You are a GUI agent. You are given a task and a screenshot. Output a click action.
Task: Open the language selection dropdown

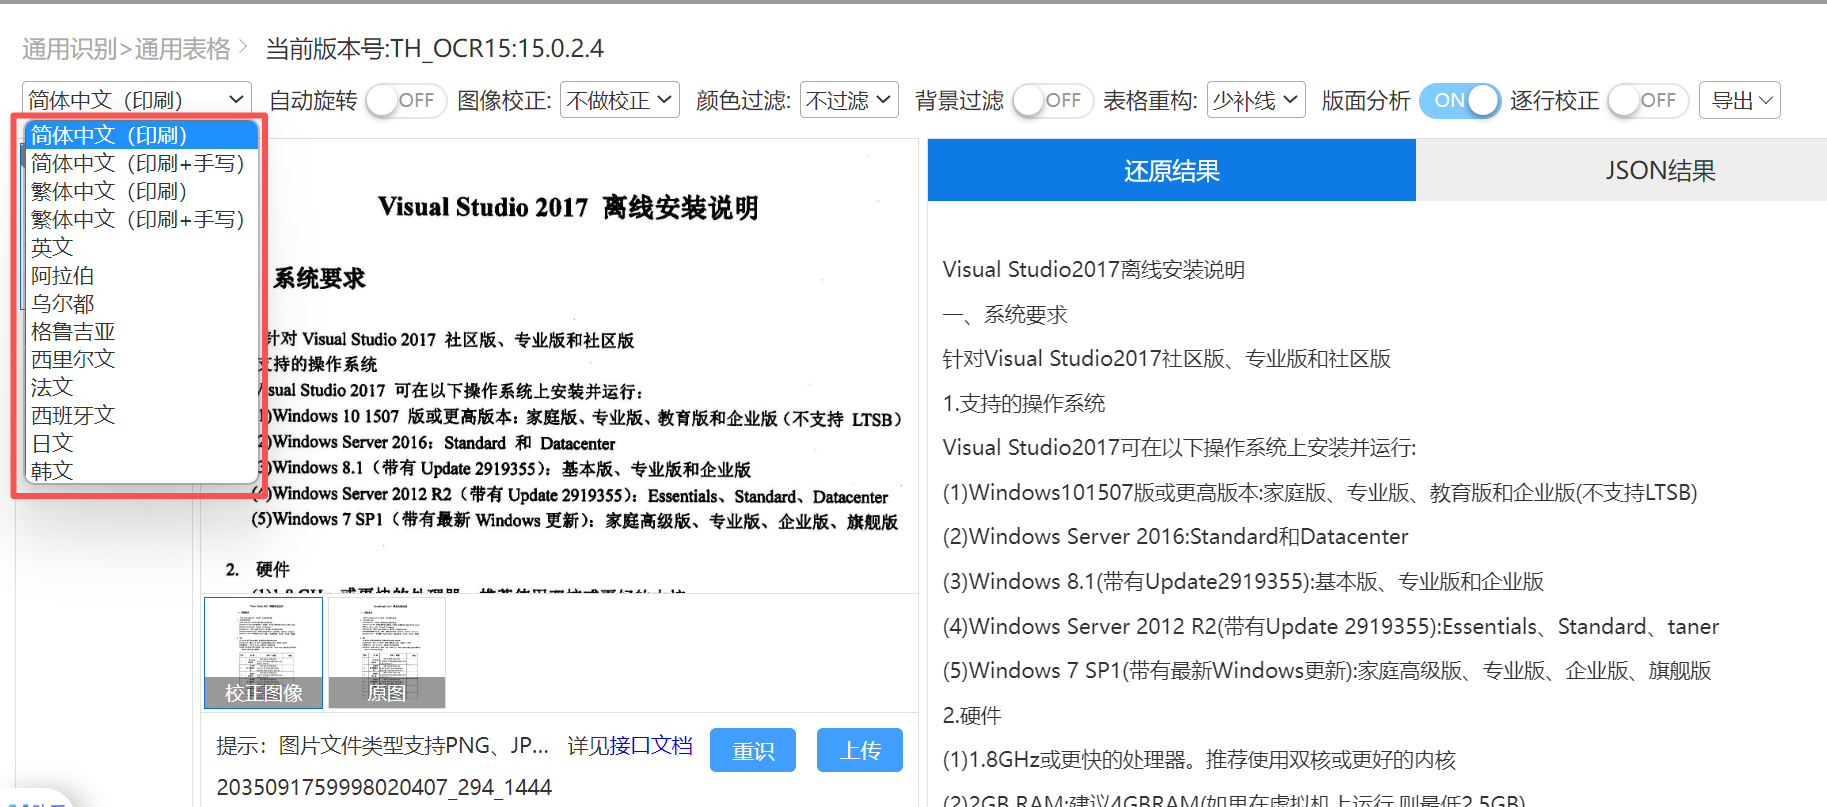pos(136,100)
